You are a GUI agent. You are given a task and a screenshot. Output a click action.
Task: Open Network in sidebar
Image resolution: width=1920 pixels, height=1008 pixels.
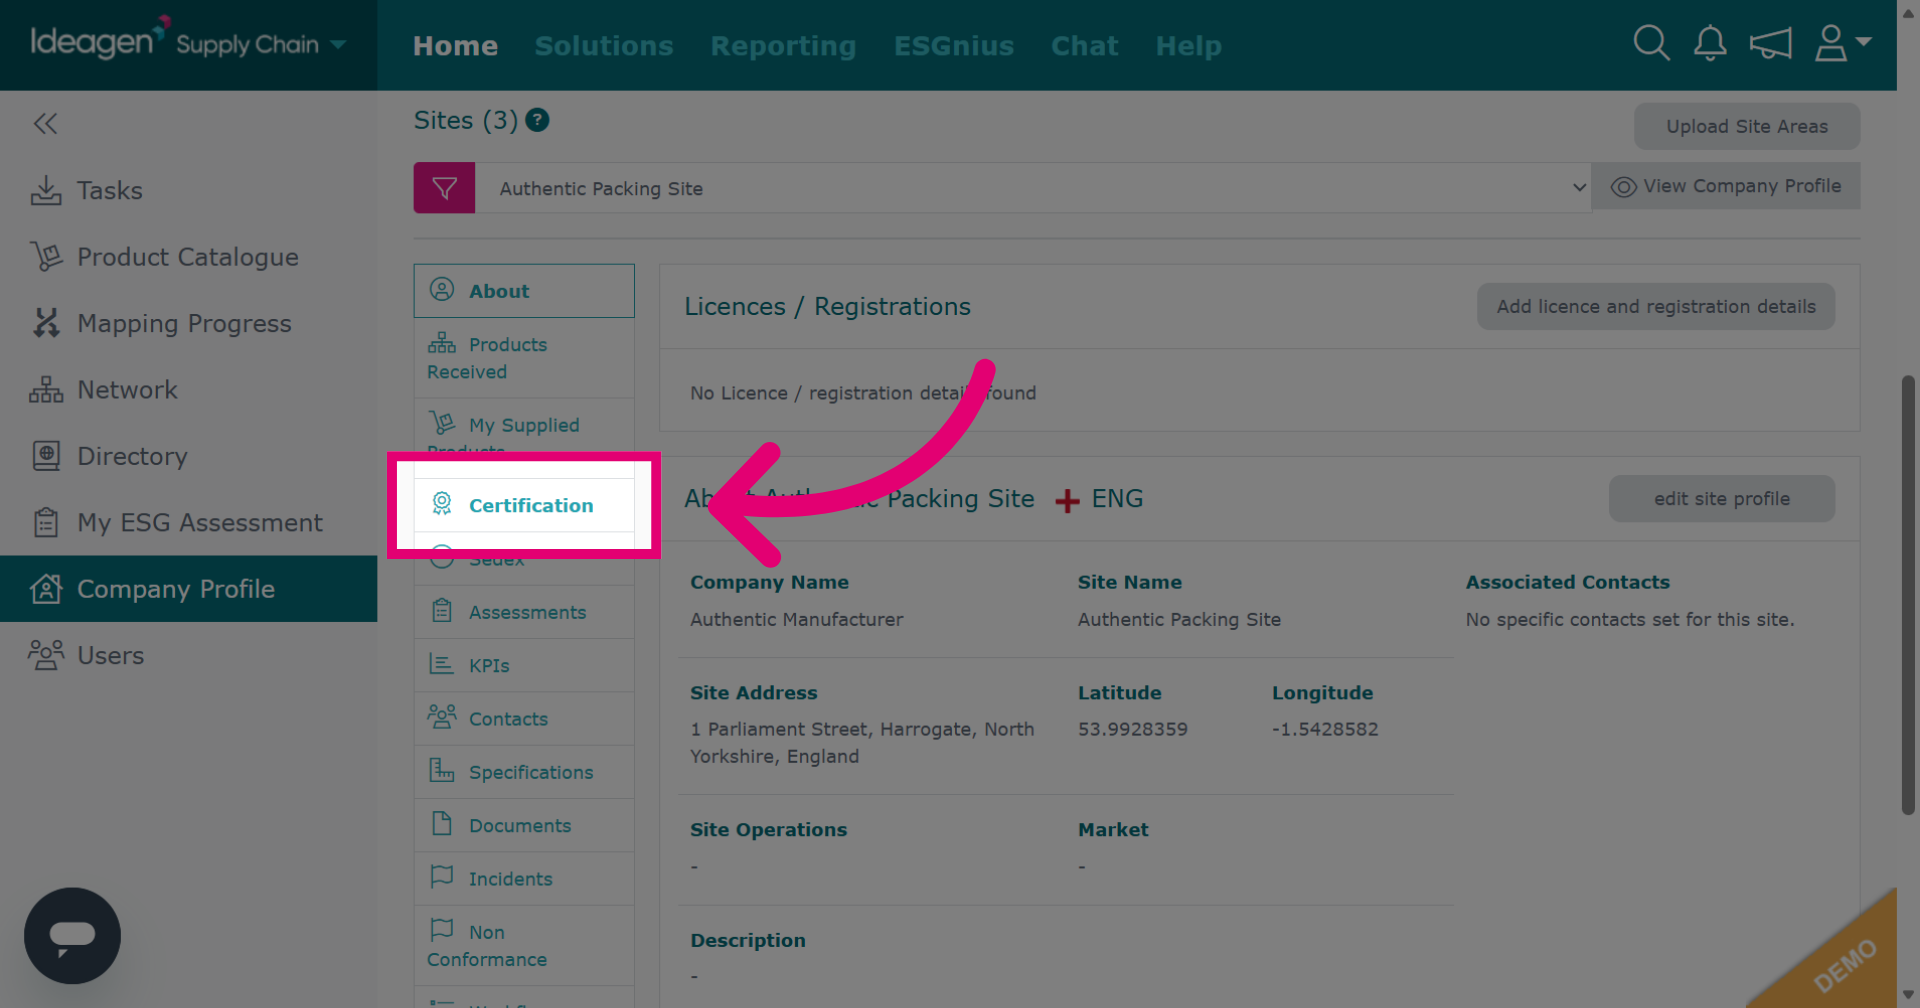tap(188, 390)
